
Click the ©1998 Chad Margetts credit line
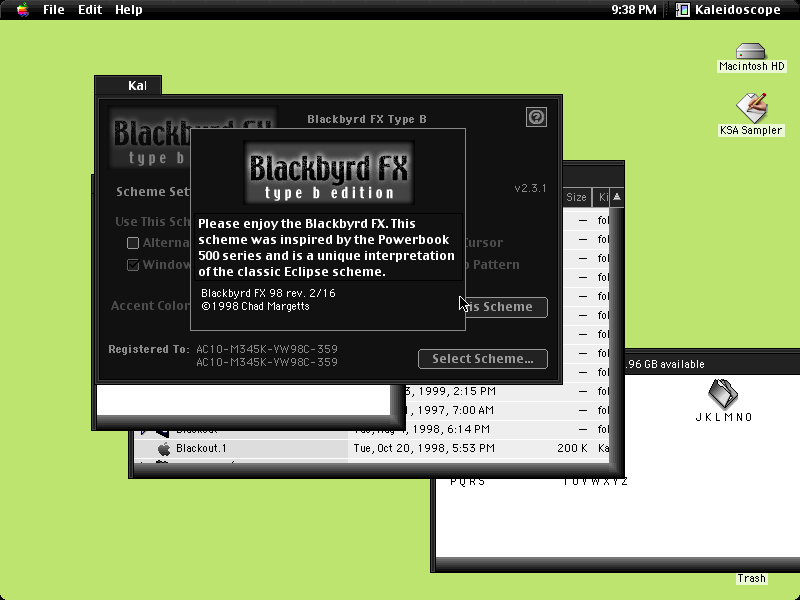[255, 307]
